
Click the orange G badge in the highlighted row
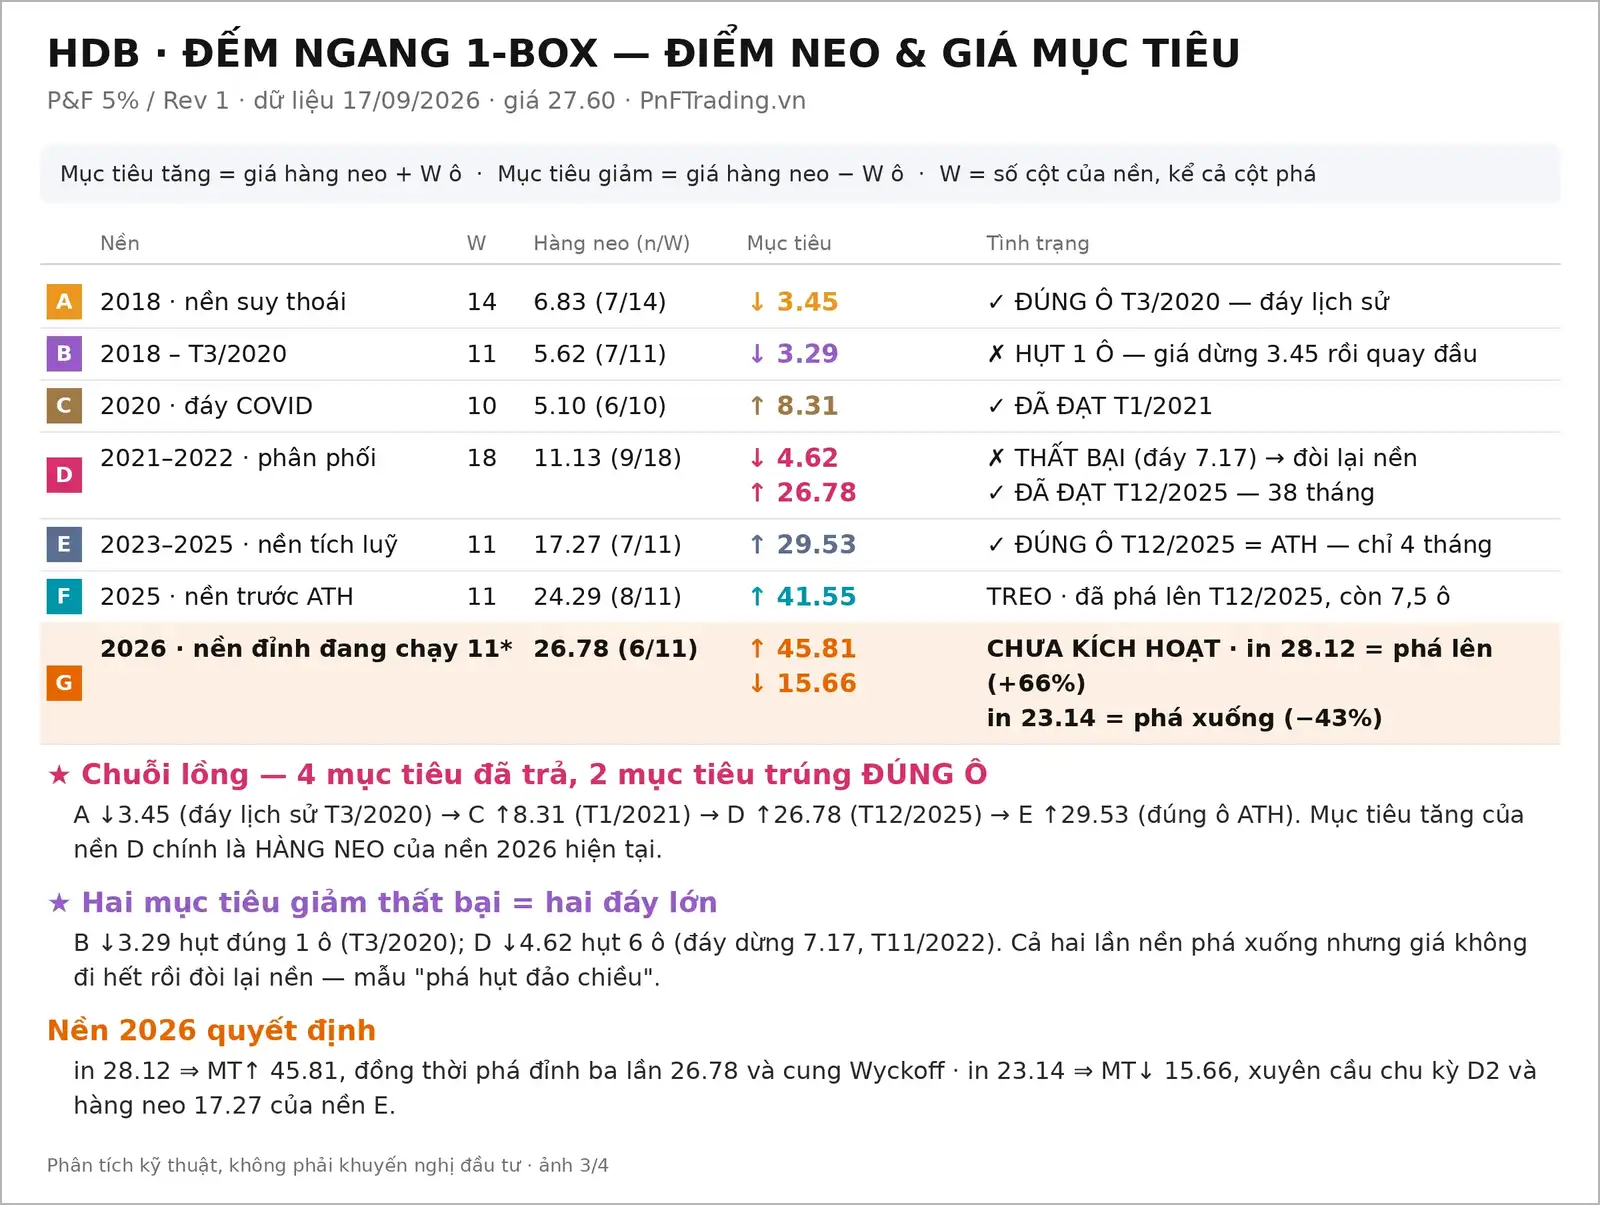[64, 683]
